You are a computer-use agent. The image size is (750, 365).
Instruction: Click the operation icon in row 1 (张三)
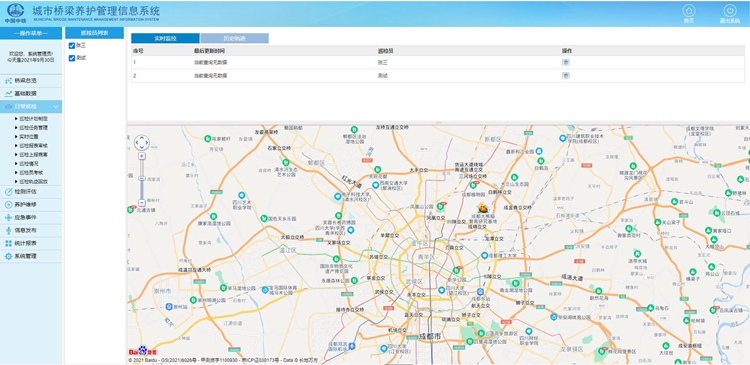[565, 62]
